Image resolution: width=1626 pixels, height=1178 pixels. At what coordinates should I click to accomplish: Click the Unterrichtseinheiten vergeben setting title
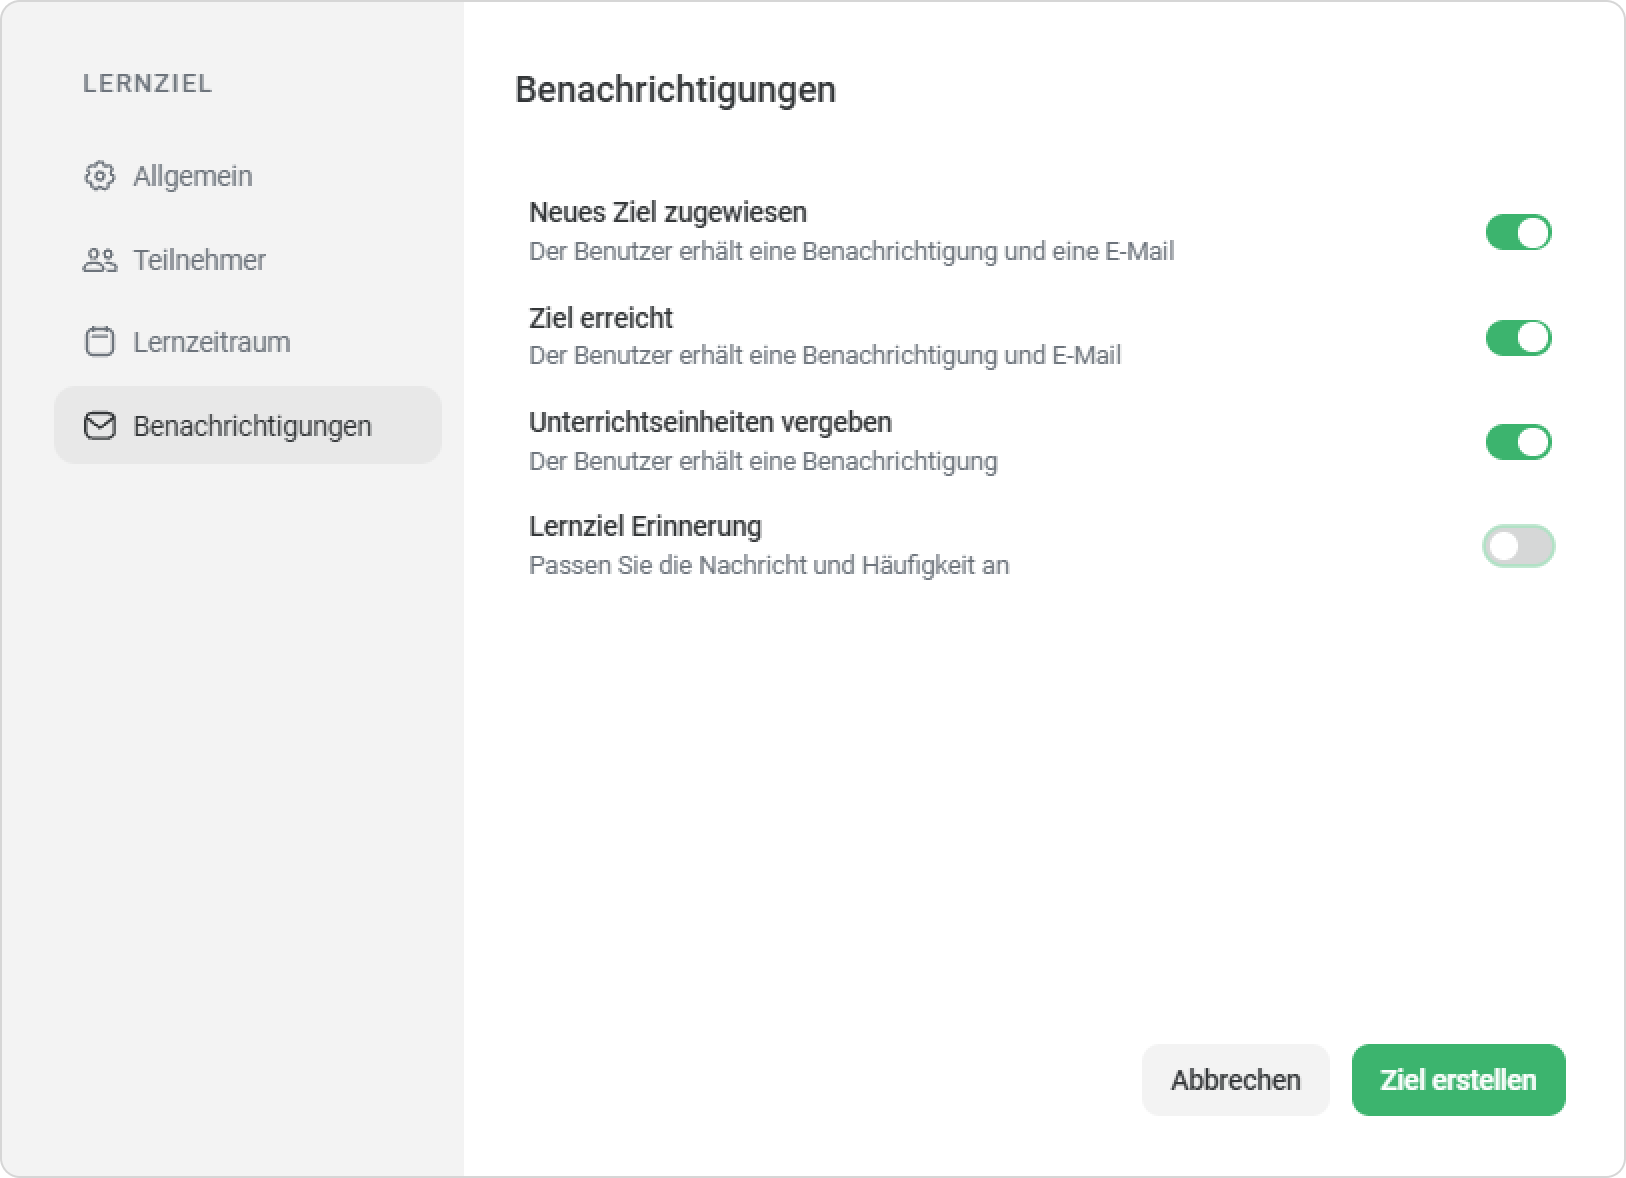pyautogui.click(x=710, y=422)
